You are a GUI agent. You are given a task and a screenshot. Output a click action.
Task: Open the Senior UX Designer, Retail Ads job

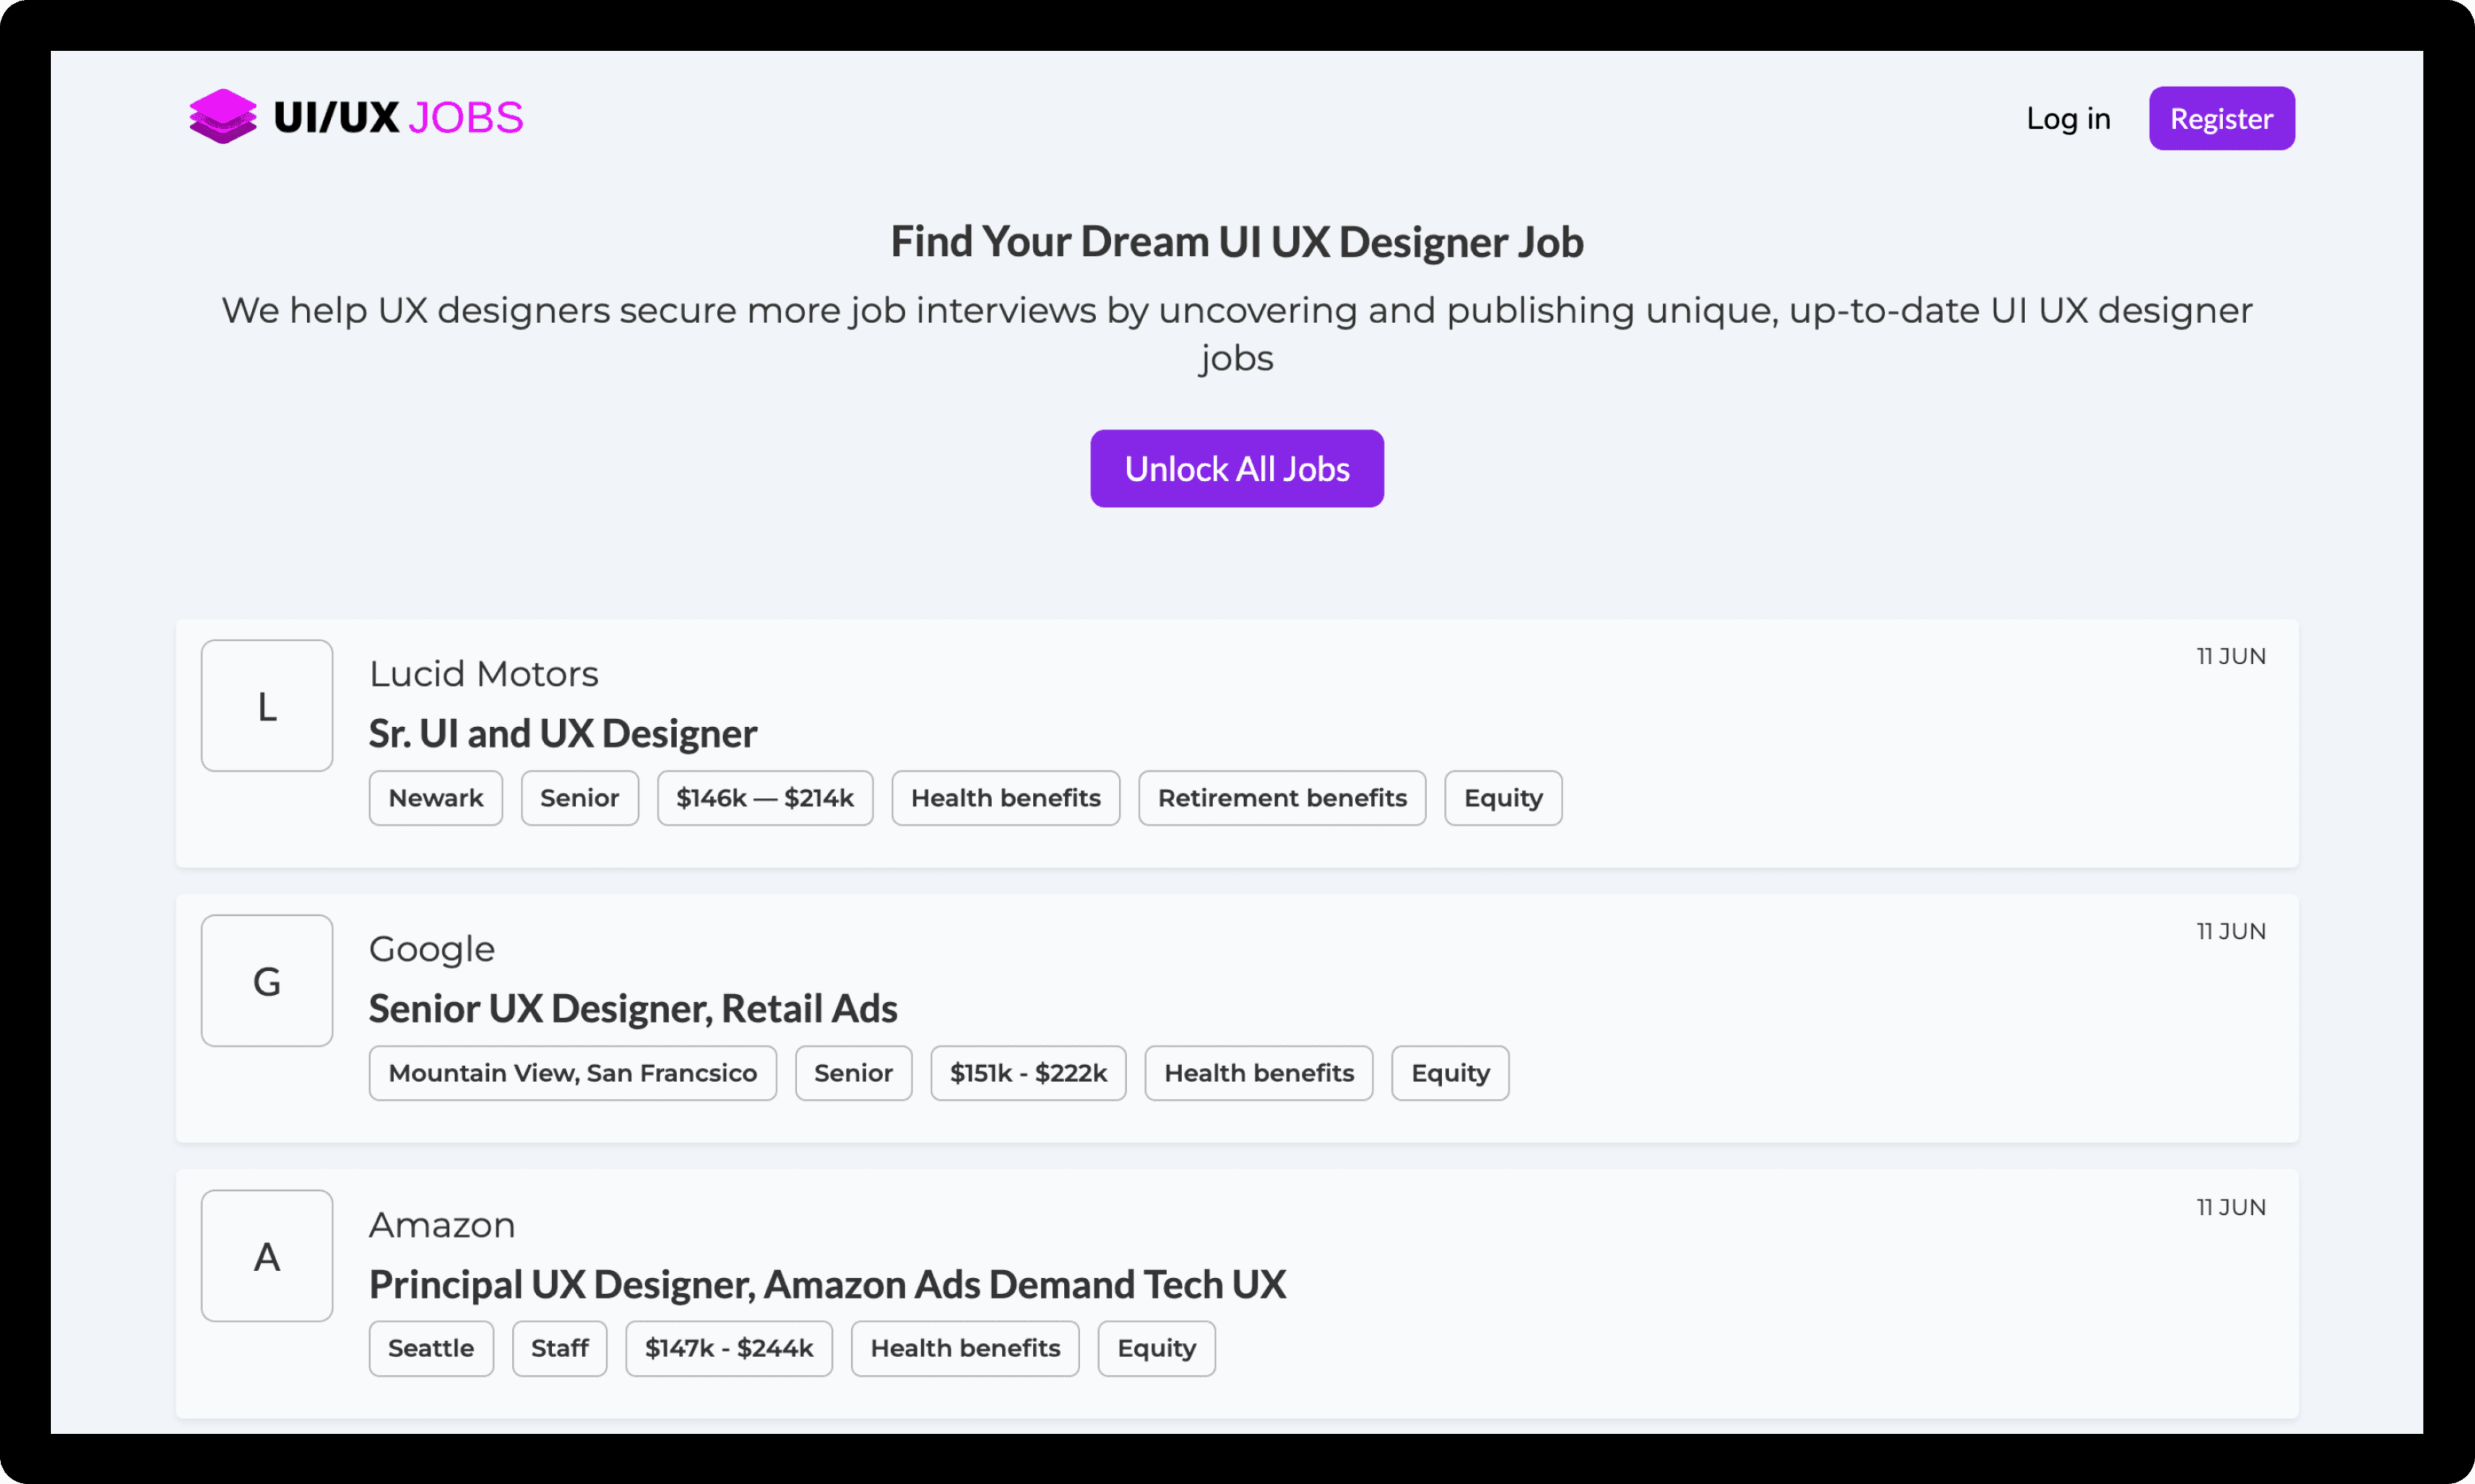coord(633,1009)
